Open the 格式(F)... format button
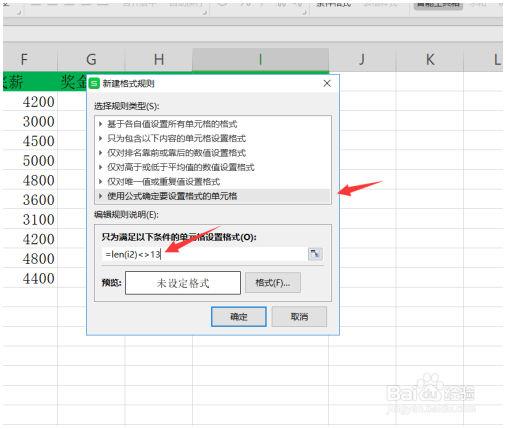506x429 pixels. pos(273,283)
